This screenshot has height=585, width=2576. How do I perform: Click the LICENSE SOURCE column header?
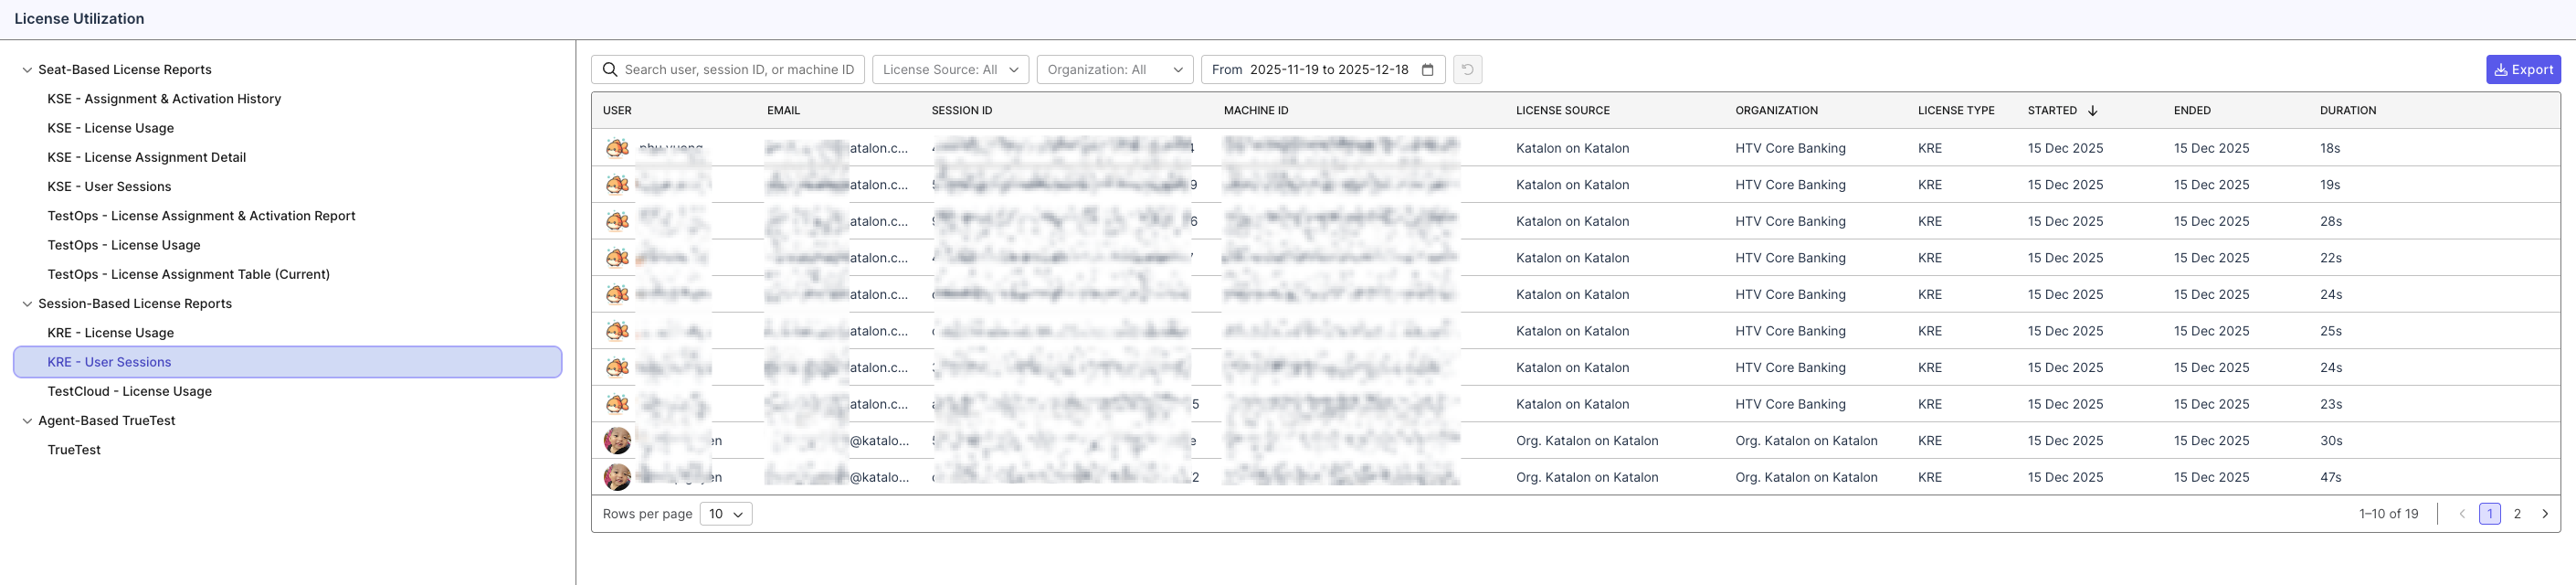point(1562,110)
